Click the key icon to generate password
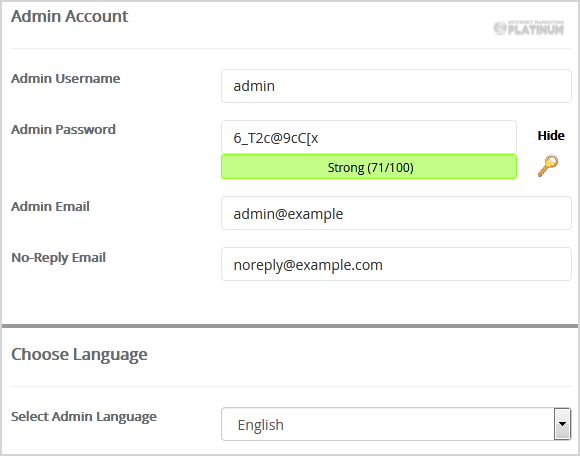This screenshot has height=456, width=580. click(x=548, y=166)
